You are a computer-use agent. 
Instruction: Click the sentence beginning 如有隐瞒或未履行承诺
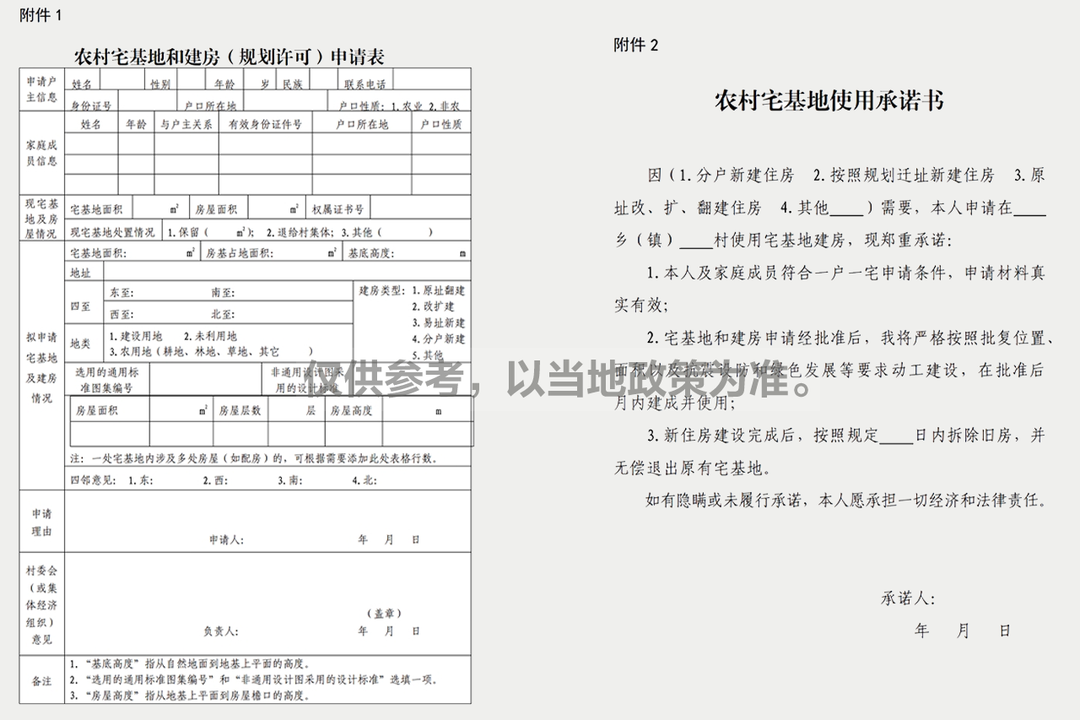tap(846, 500)
